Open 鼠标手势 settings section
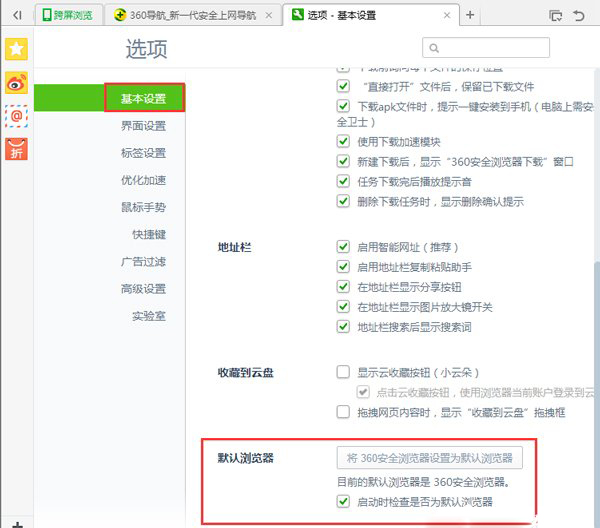The image size is (600, 528). pos(143,207)
